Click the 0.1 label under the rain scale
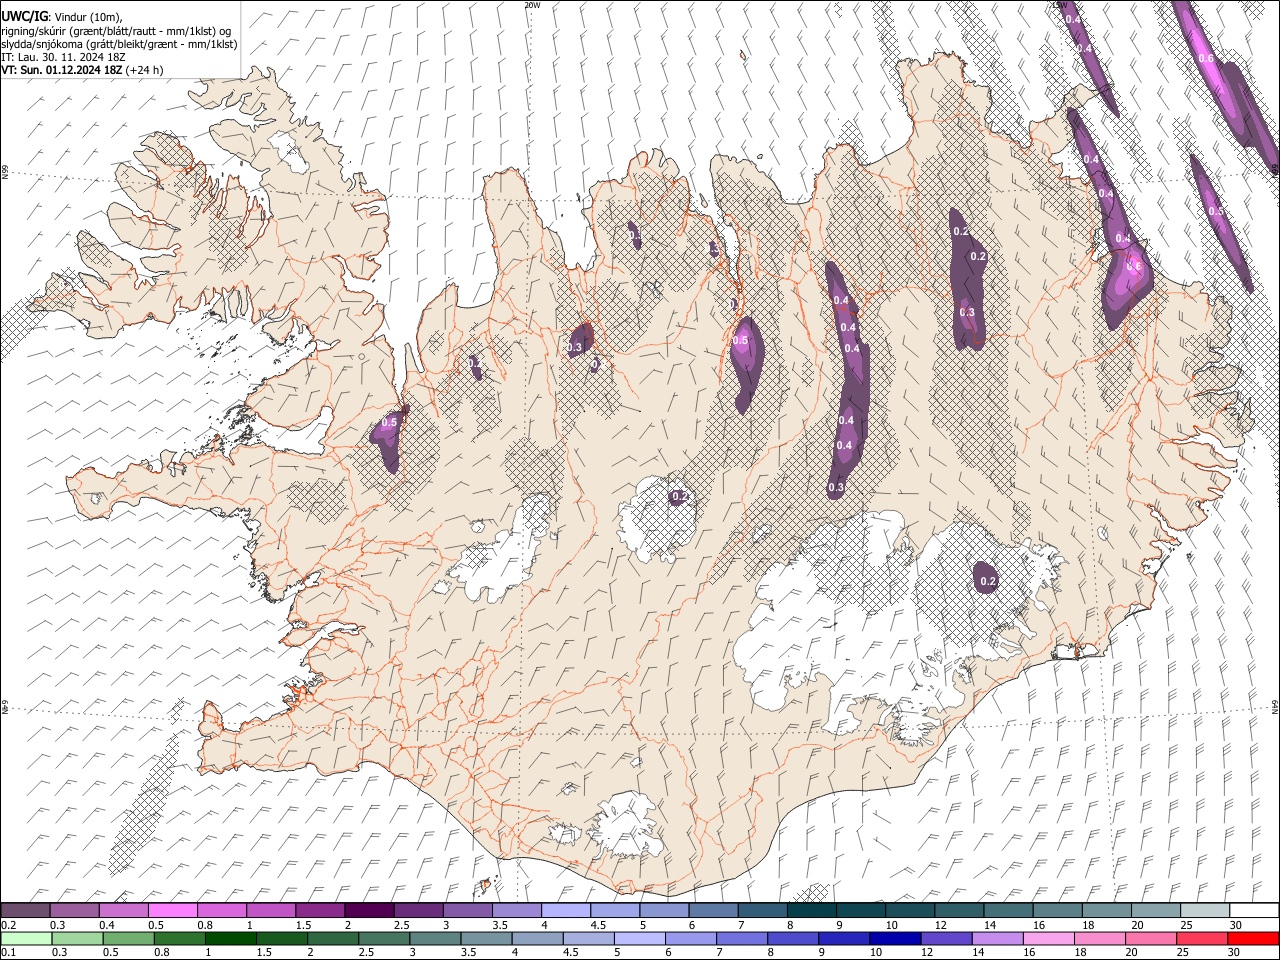Screen dimensions: 1280x960 point(7,952)
